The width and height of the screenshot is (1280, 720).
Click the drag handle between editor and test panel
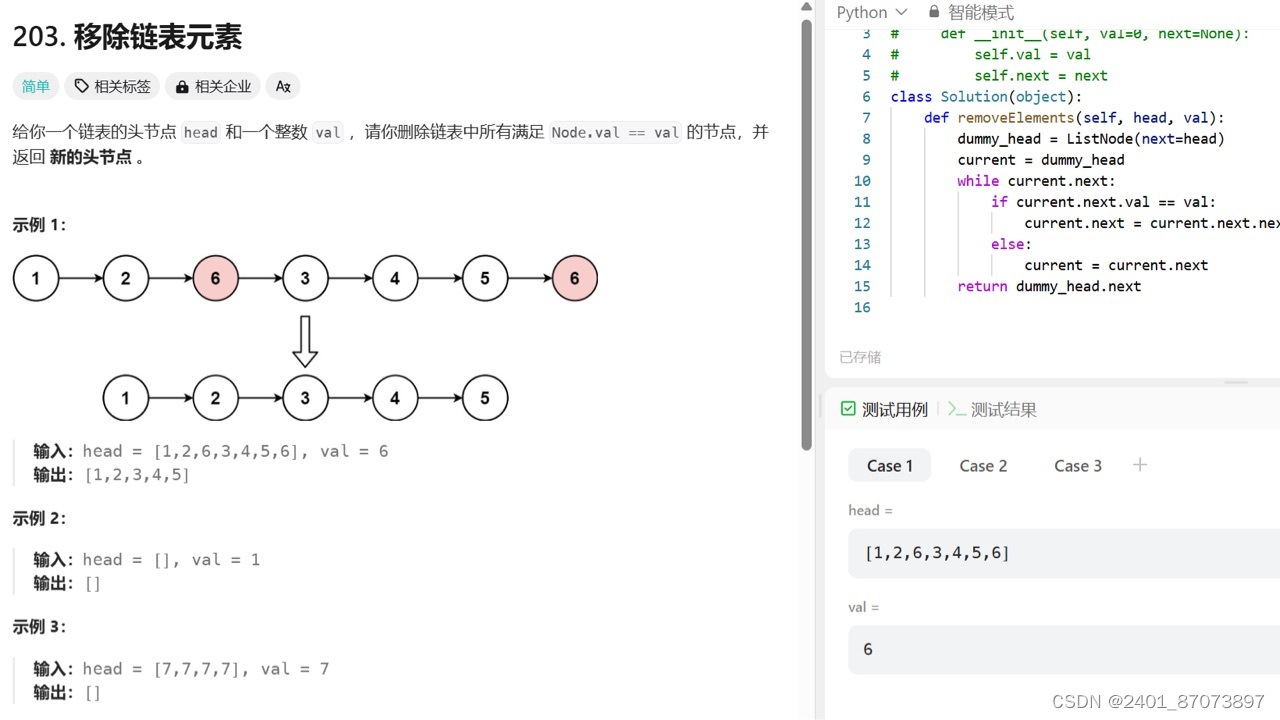point(1236,382)
